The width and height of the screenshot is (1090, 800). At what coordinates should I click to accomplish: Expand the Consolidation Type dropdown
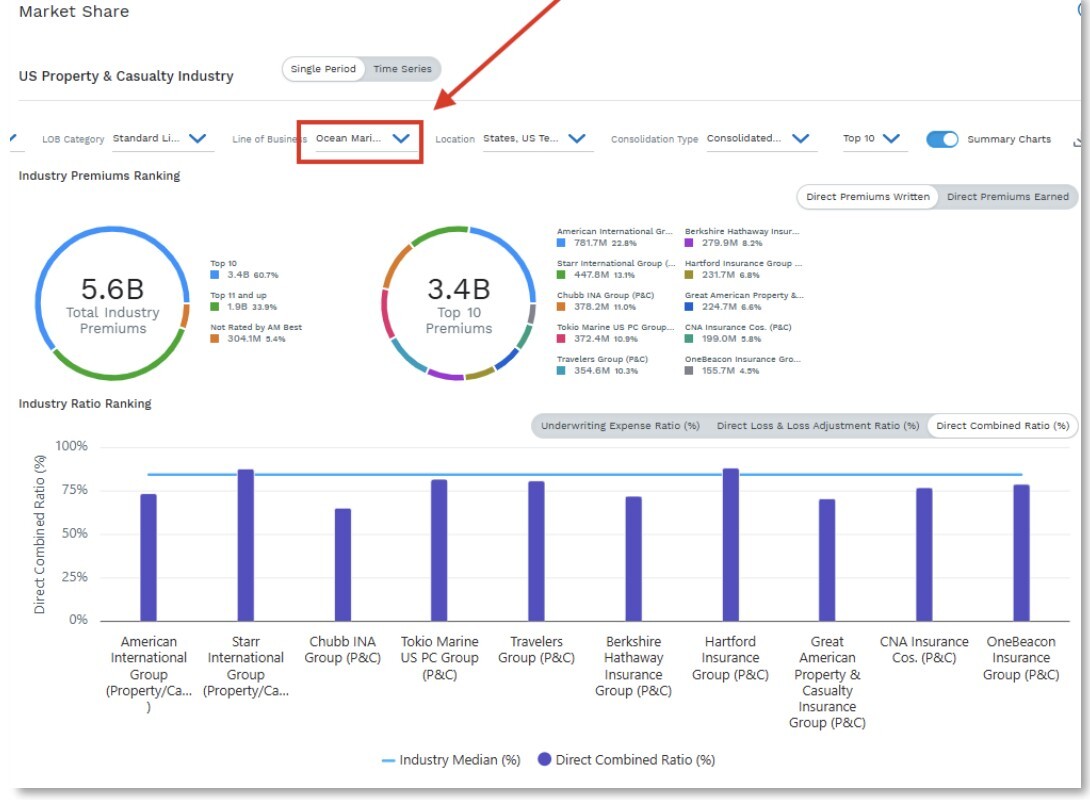[800, 139]
